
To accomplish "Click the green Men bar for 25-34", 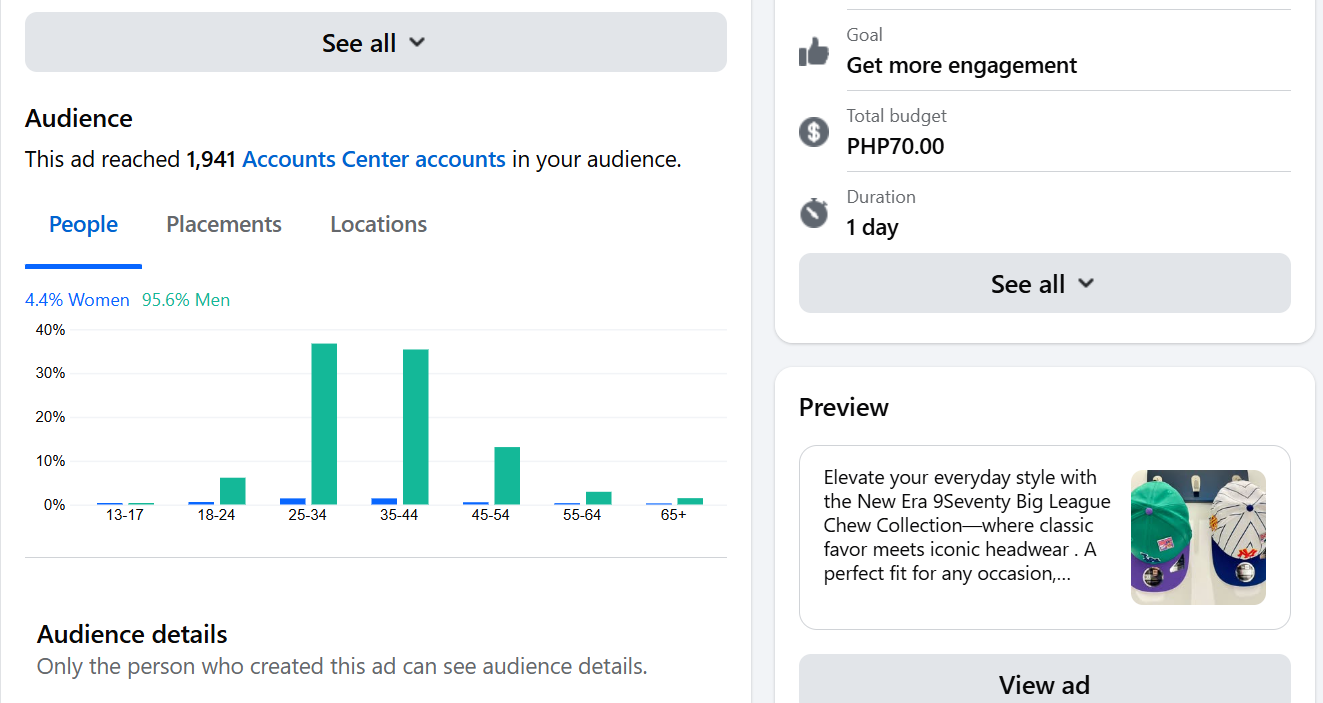I will tap(324, 424).
